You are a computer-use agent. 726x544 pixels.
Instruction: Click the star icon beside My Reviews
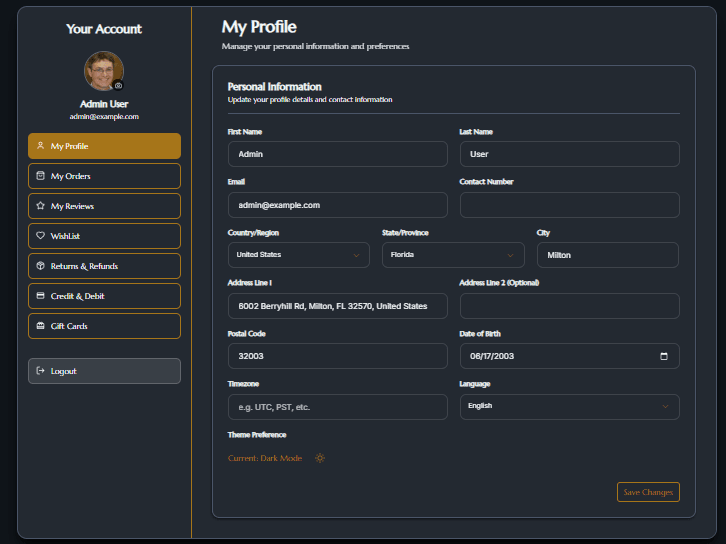tap(40, 206)
